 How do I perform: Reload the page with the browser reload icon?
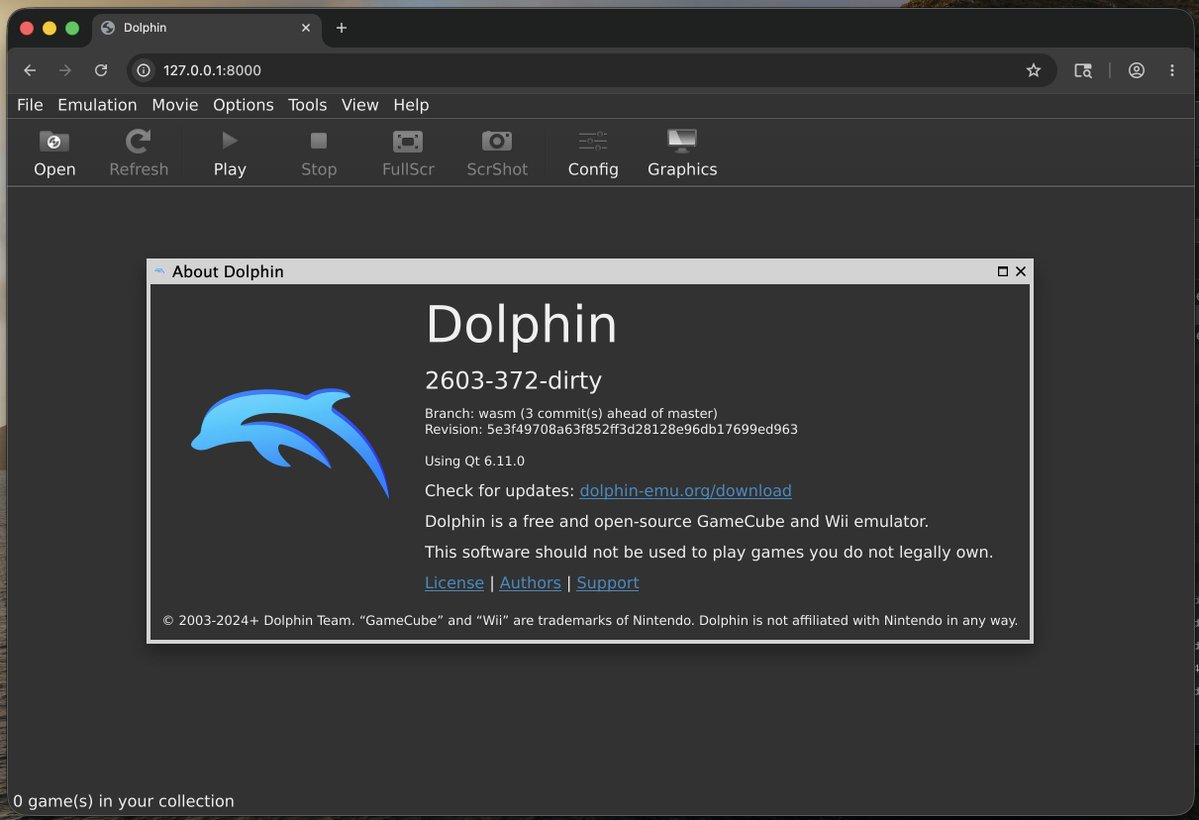tap(101, 70)
